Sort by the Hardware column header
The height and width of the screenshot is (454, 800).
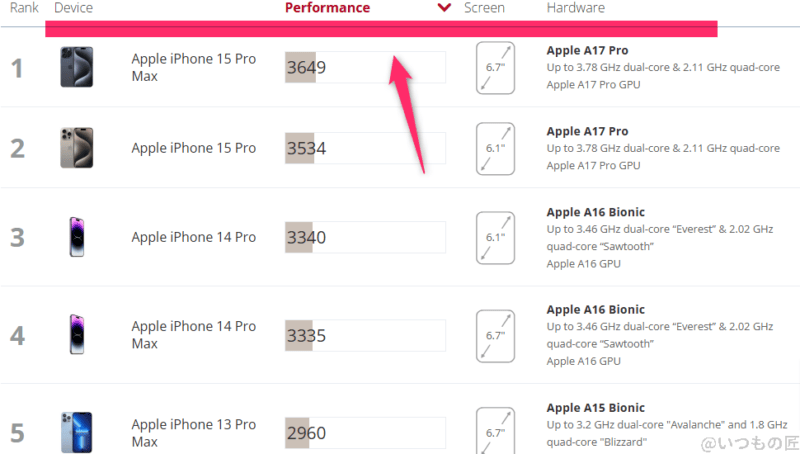click(575, 8)
